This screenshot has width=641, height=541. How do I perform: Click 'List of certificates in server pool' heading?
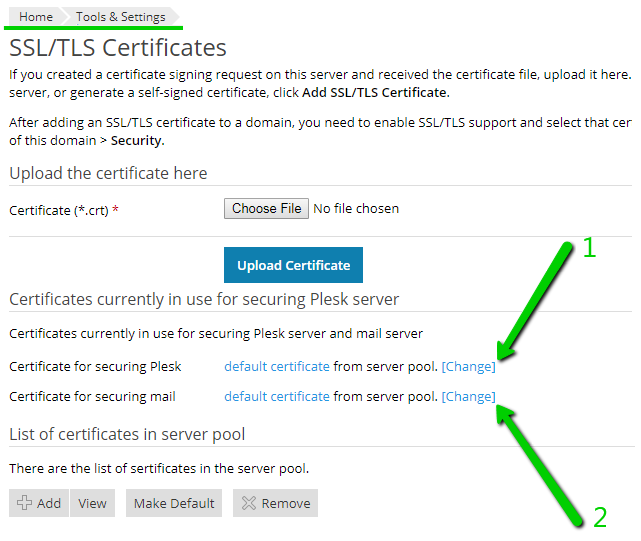[x=127, y=434]
